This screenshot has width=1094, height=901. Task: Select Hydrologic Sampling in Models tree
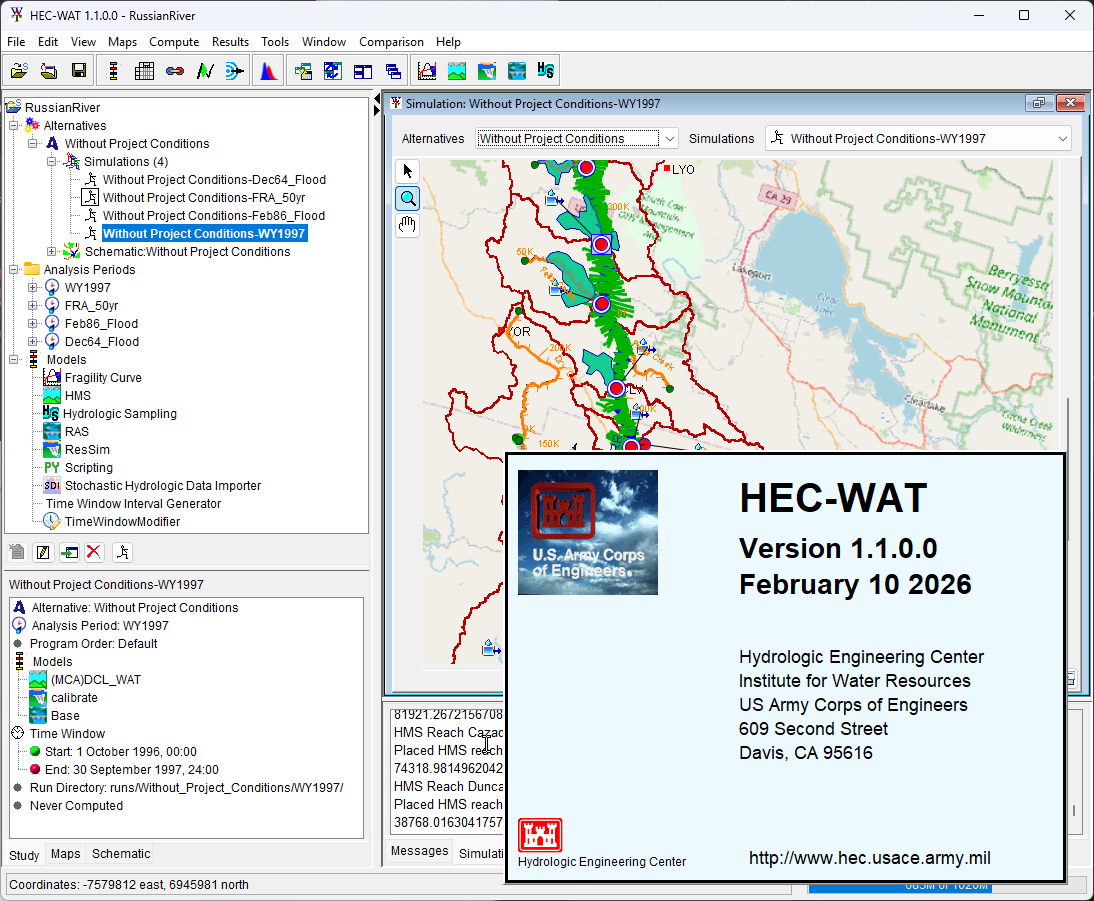(119, 414)
